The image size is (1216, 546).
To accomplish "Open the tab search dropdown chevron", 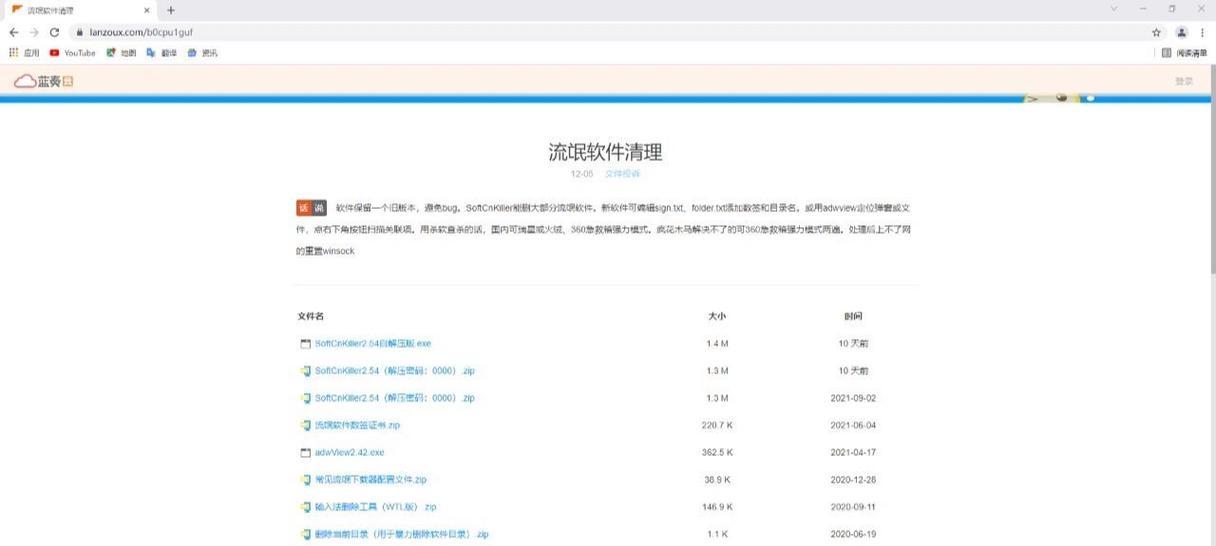I will point(1114,9).
